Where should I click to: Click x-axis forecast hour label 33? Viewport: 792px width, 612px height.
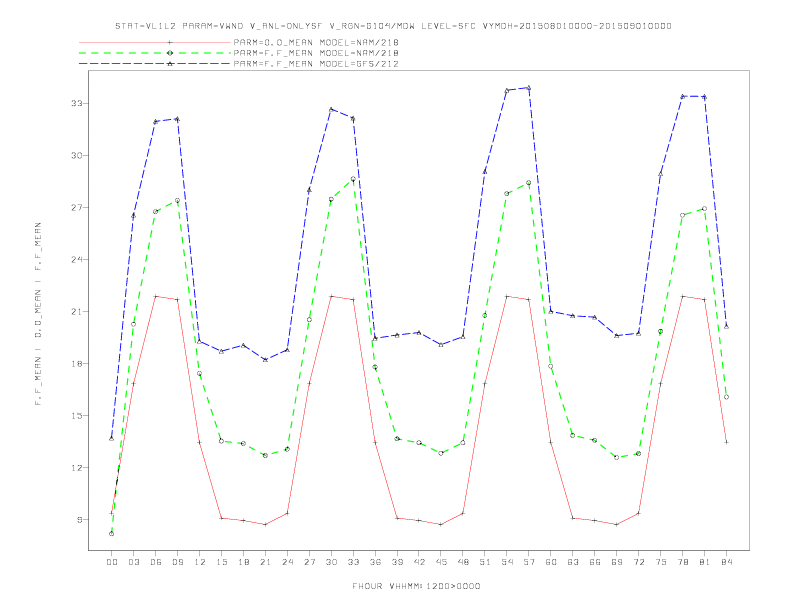[353, 562]
